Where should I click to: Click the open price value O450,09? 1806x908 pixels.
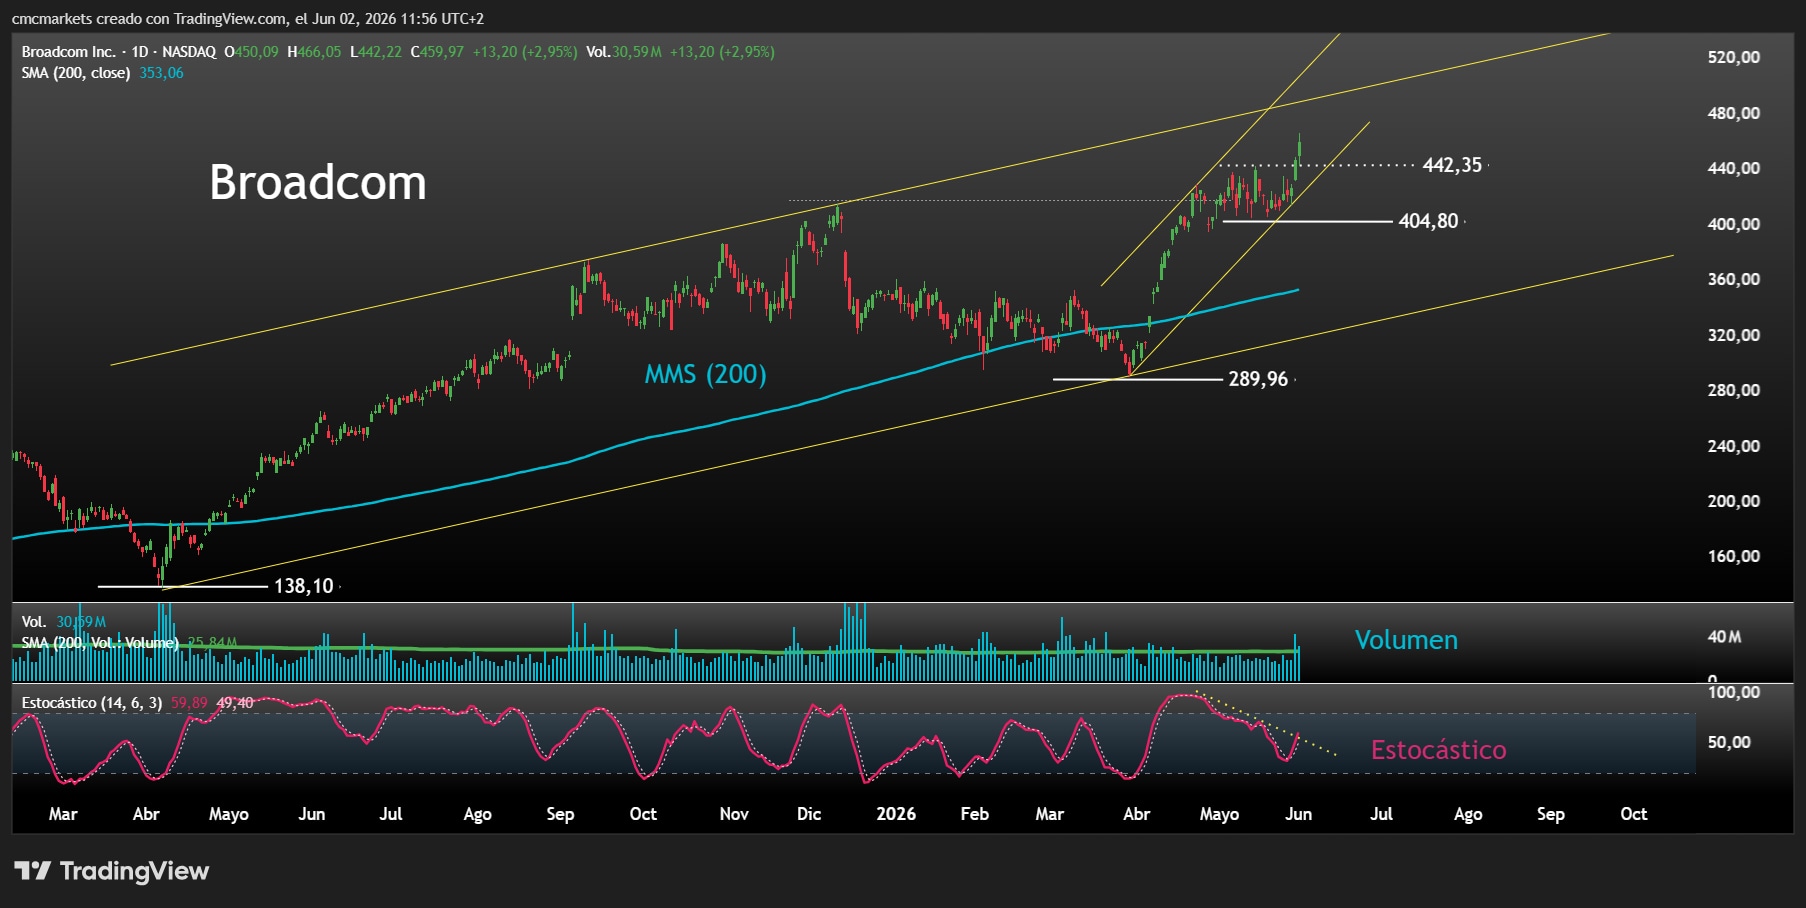(x=252, y=52)
